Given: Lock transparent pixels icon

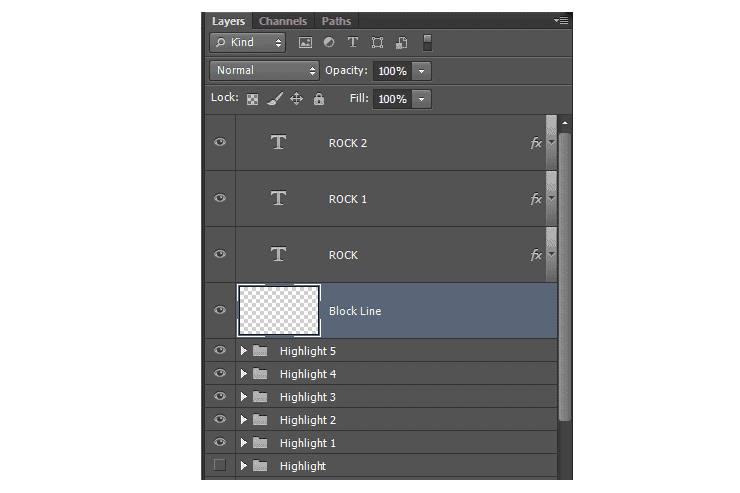Looking at the screenshot, I should tap(252, 99).
